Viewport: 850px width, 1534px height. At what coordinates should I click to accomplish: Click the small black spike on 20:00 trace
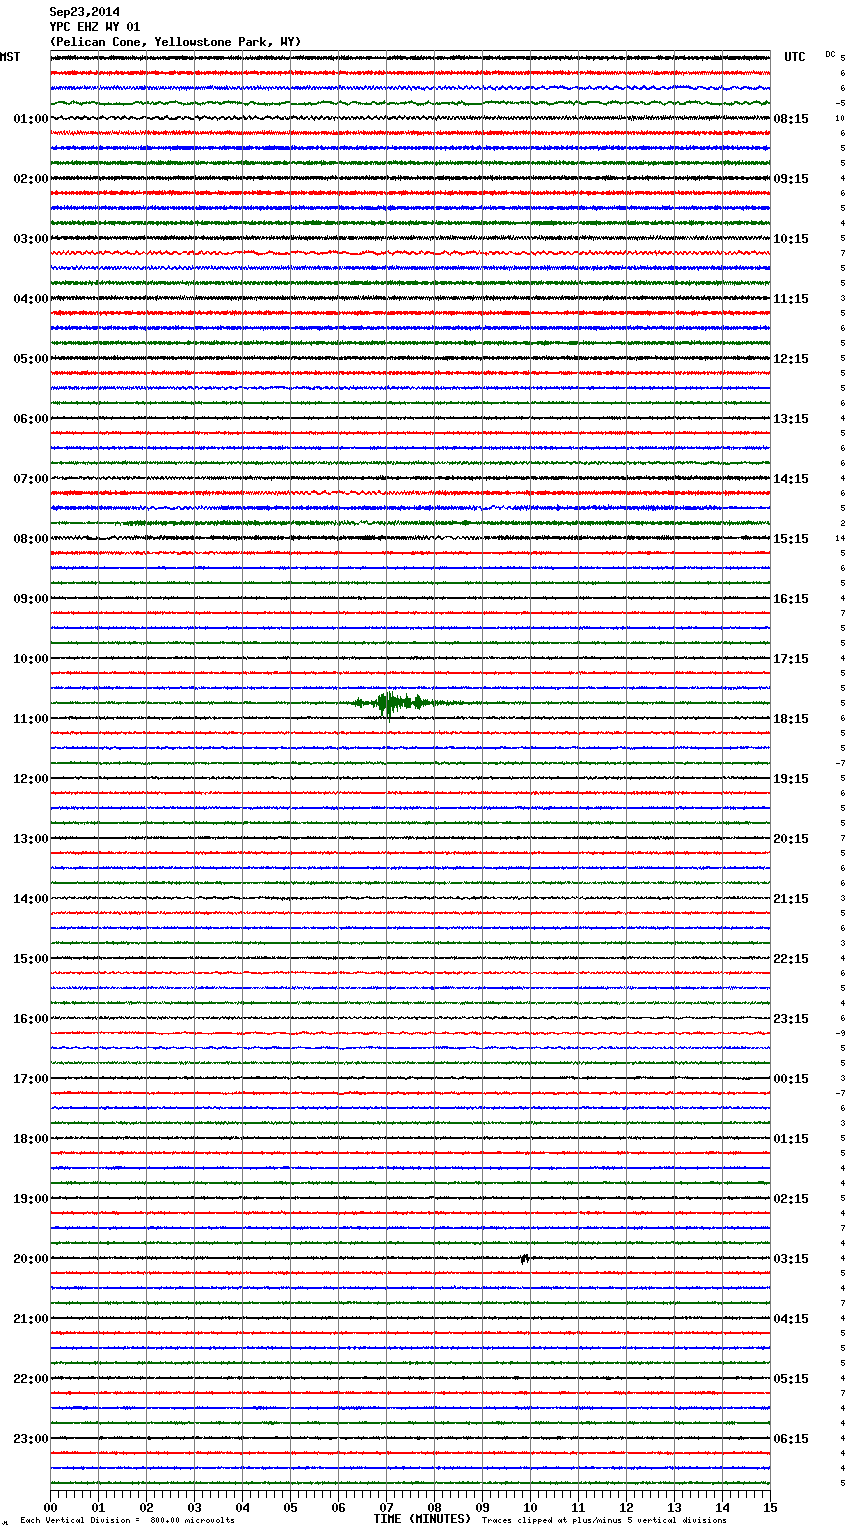[x=524, y=1259]
